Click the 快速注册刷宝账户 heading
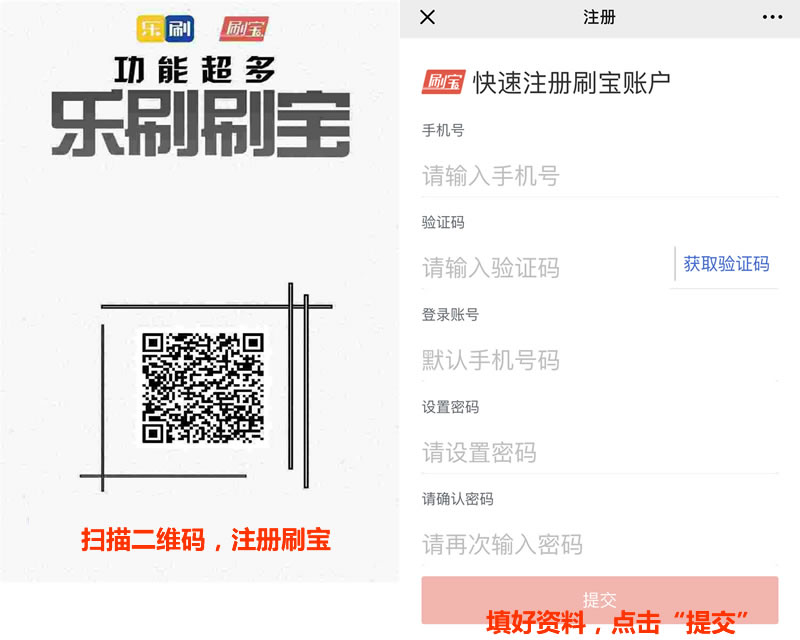The width and height of the screenshot is (800, 640). [x=572, y=83]
